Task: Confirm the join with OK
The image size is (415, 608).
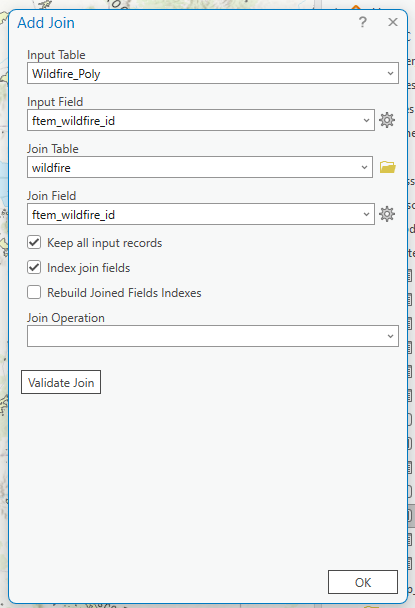Action: [363, 582]
